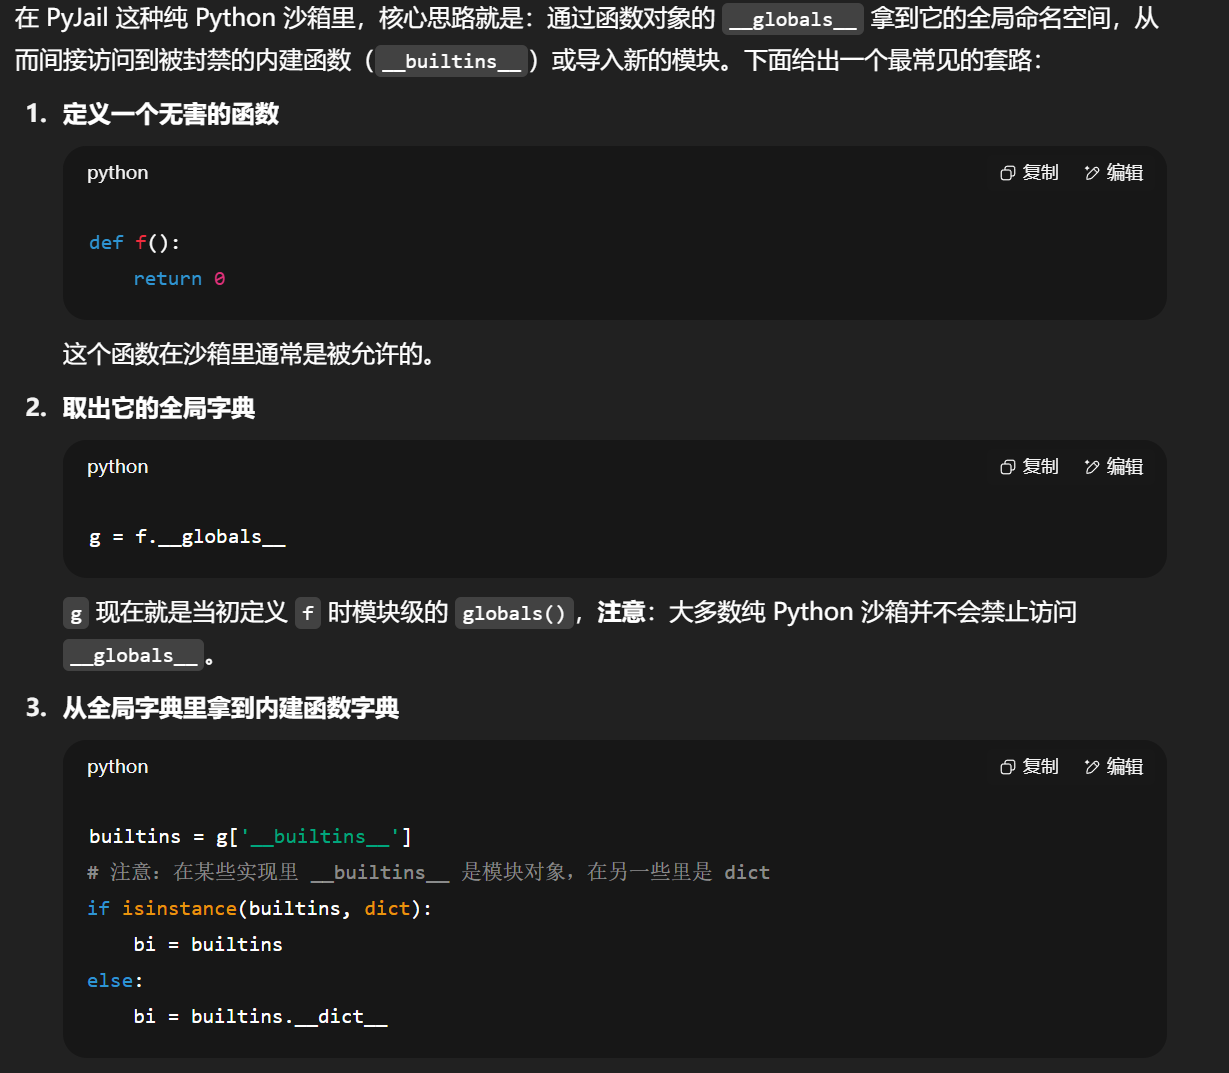This screenshot has width=1229, height=1073.
Task: Click edit pencil icon in 'def f()' code block
Action: pyautogui.click(x=1092, y=173)
